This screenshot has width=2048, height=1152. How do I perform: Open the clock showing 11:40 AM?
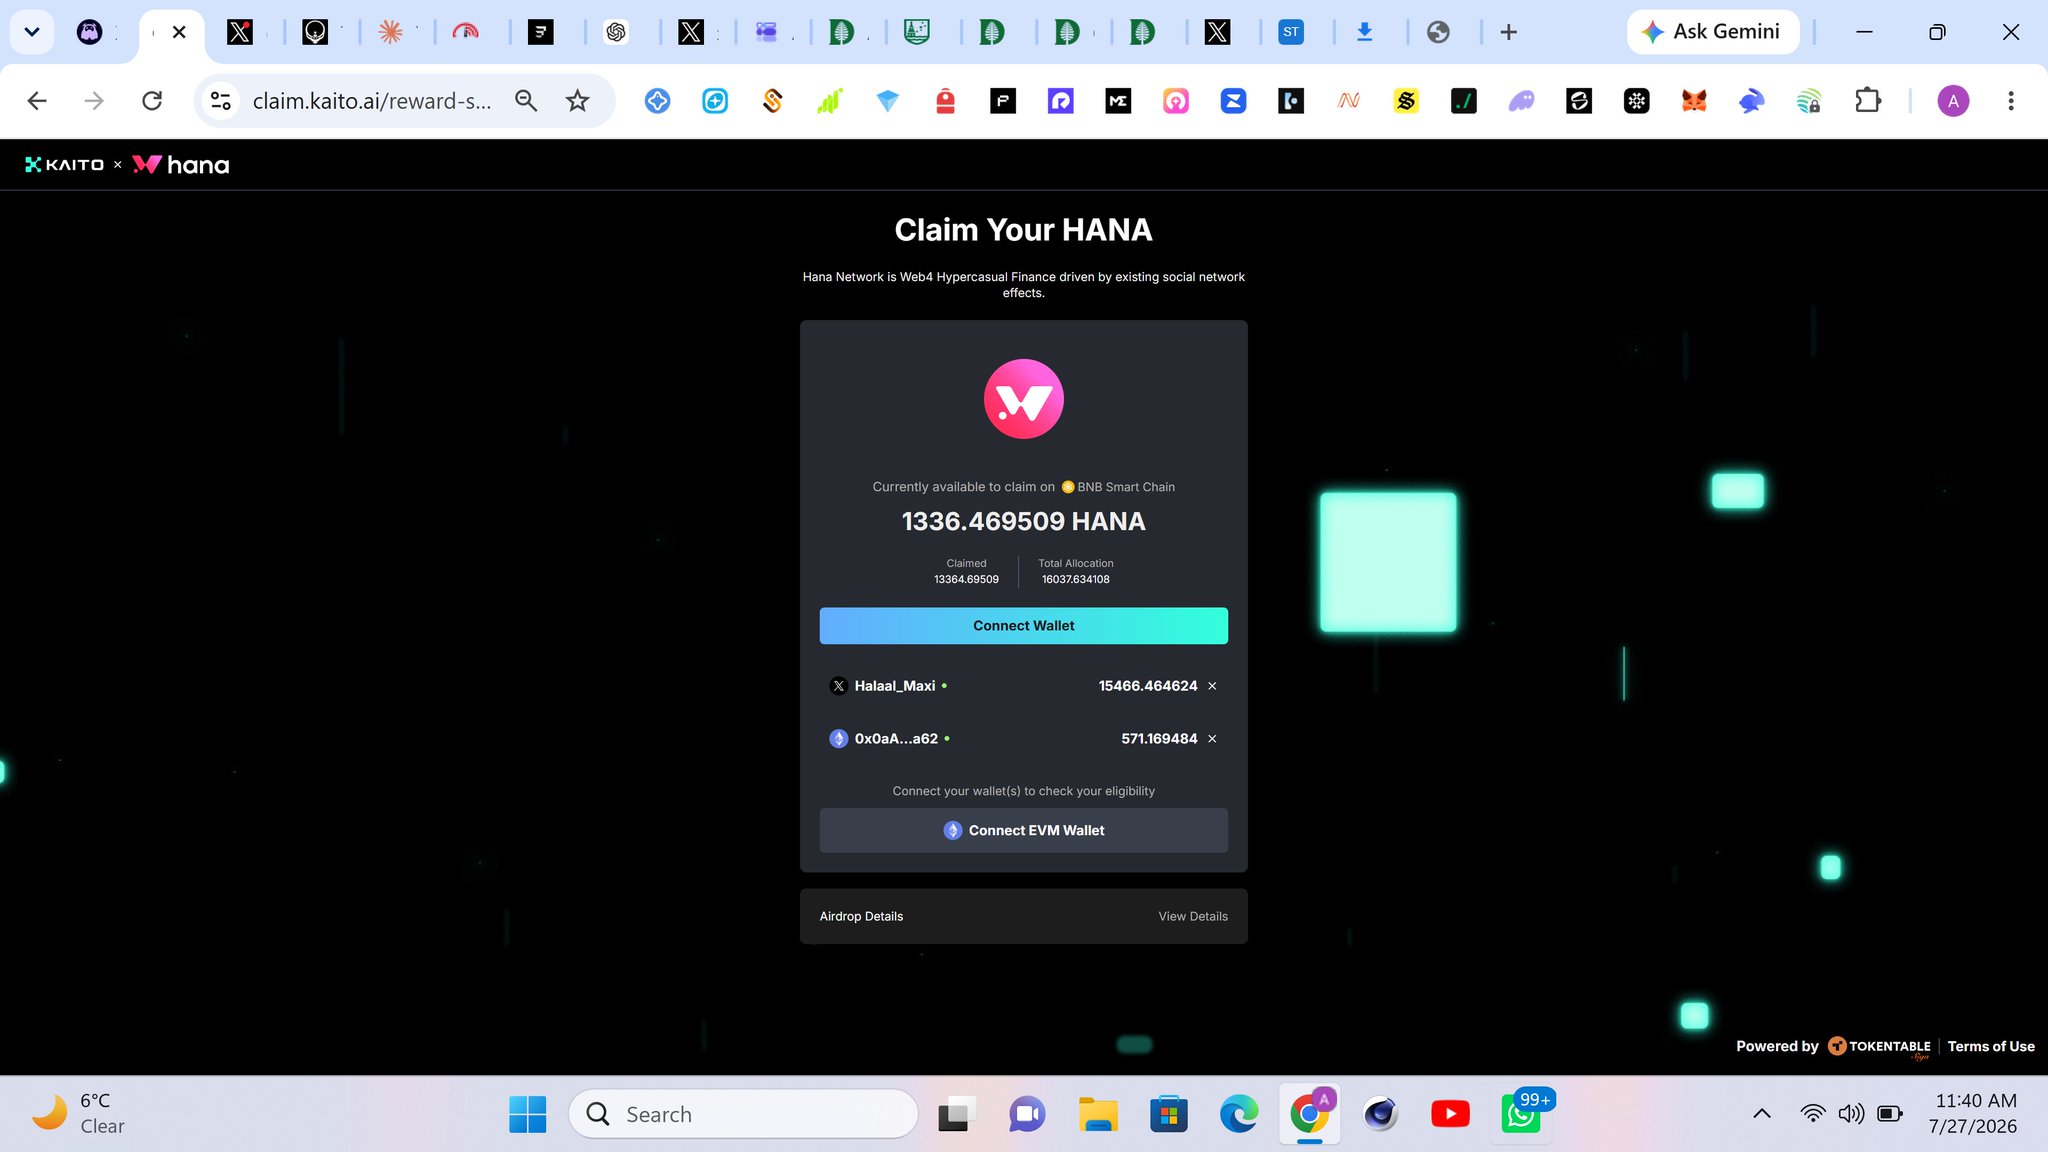coord(1974,1113)
